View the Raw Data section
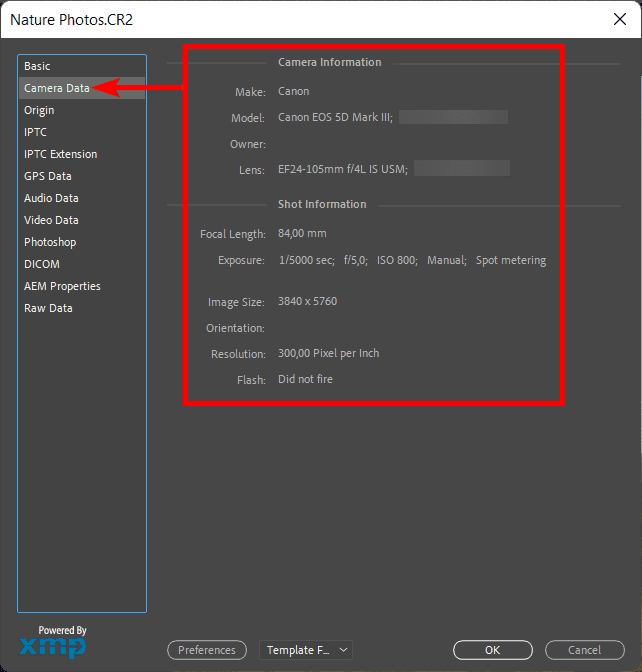 click(x=48, y=308)
